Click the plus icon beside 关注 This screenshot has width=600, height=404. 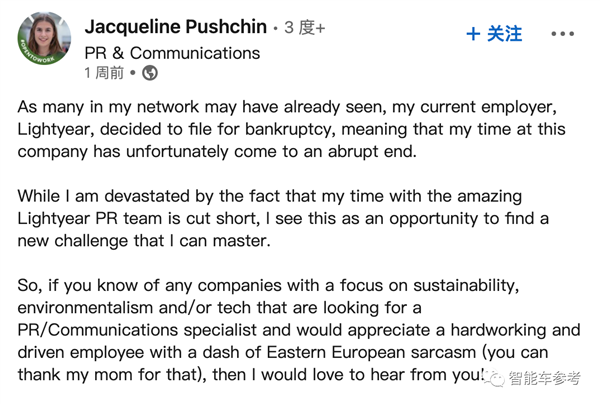(x=473, y=34)
